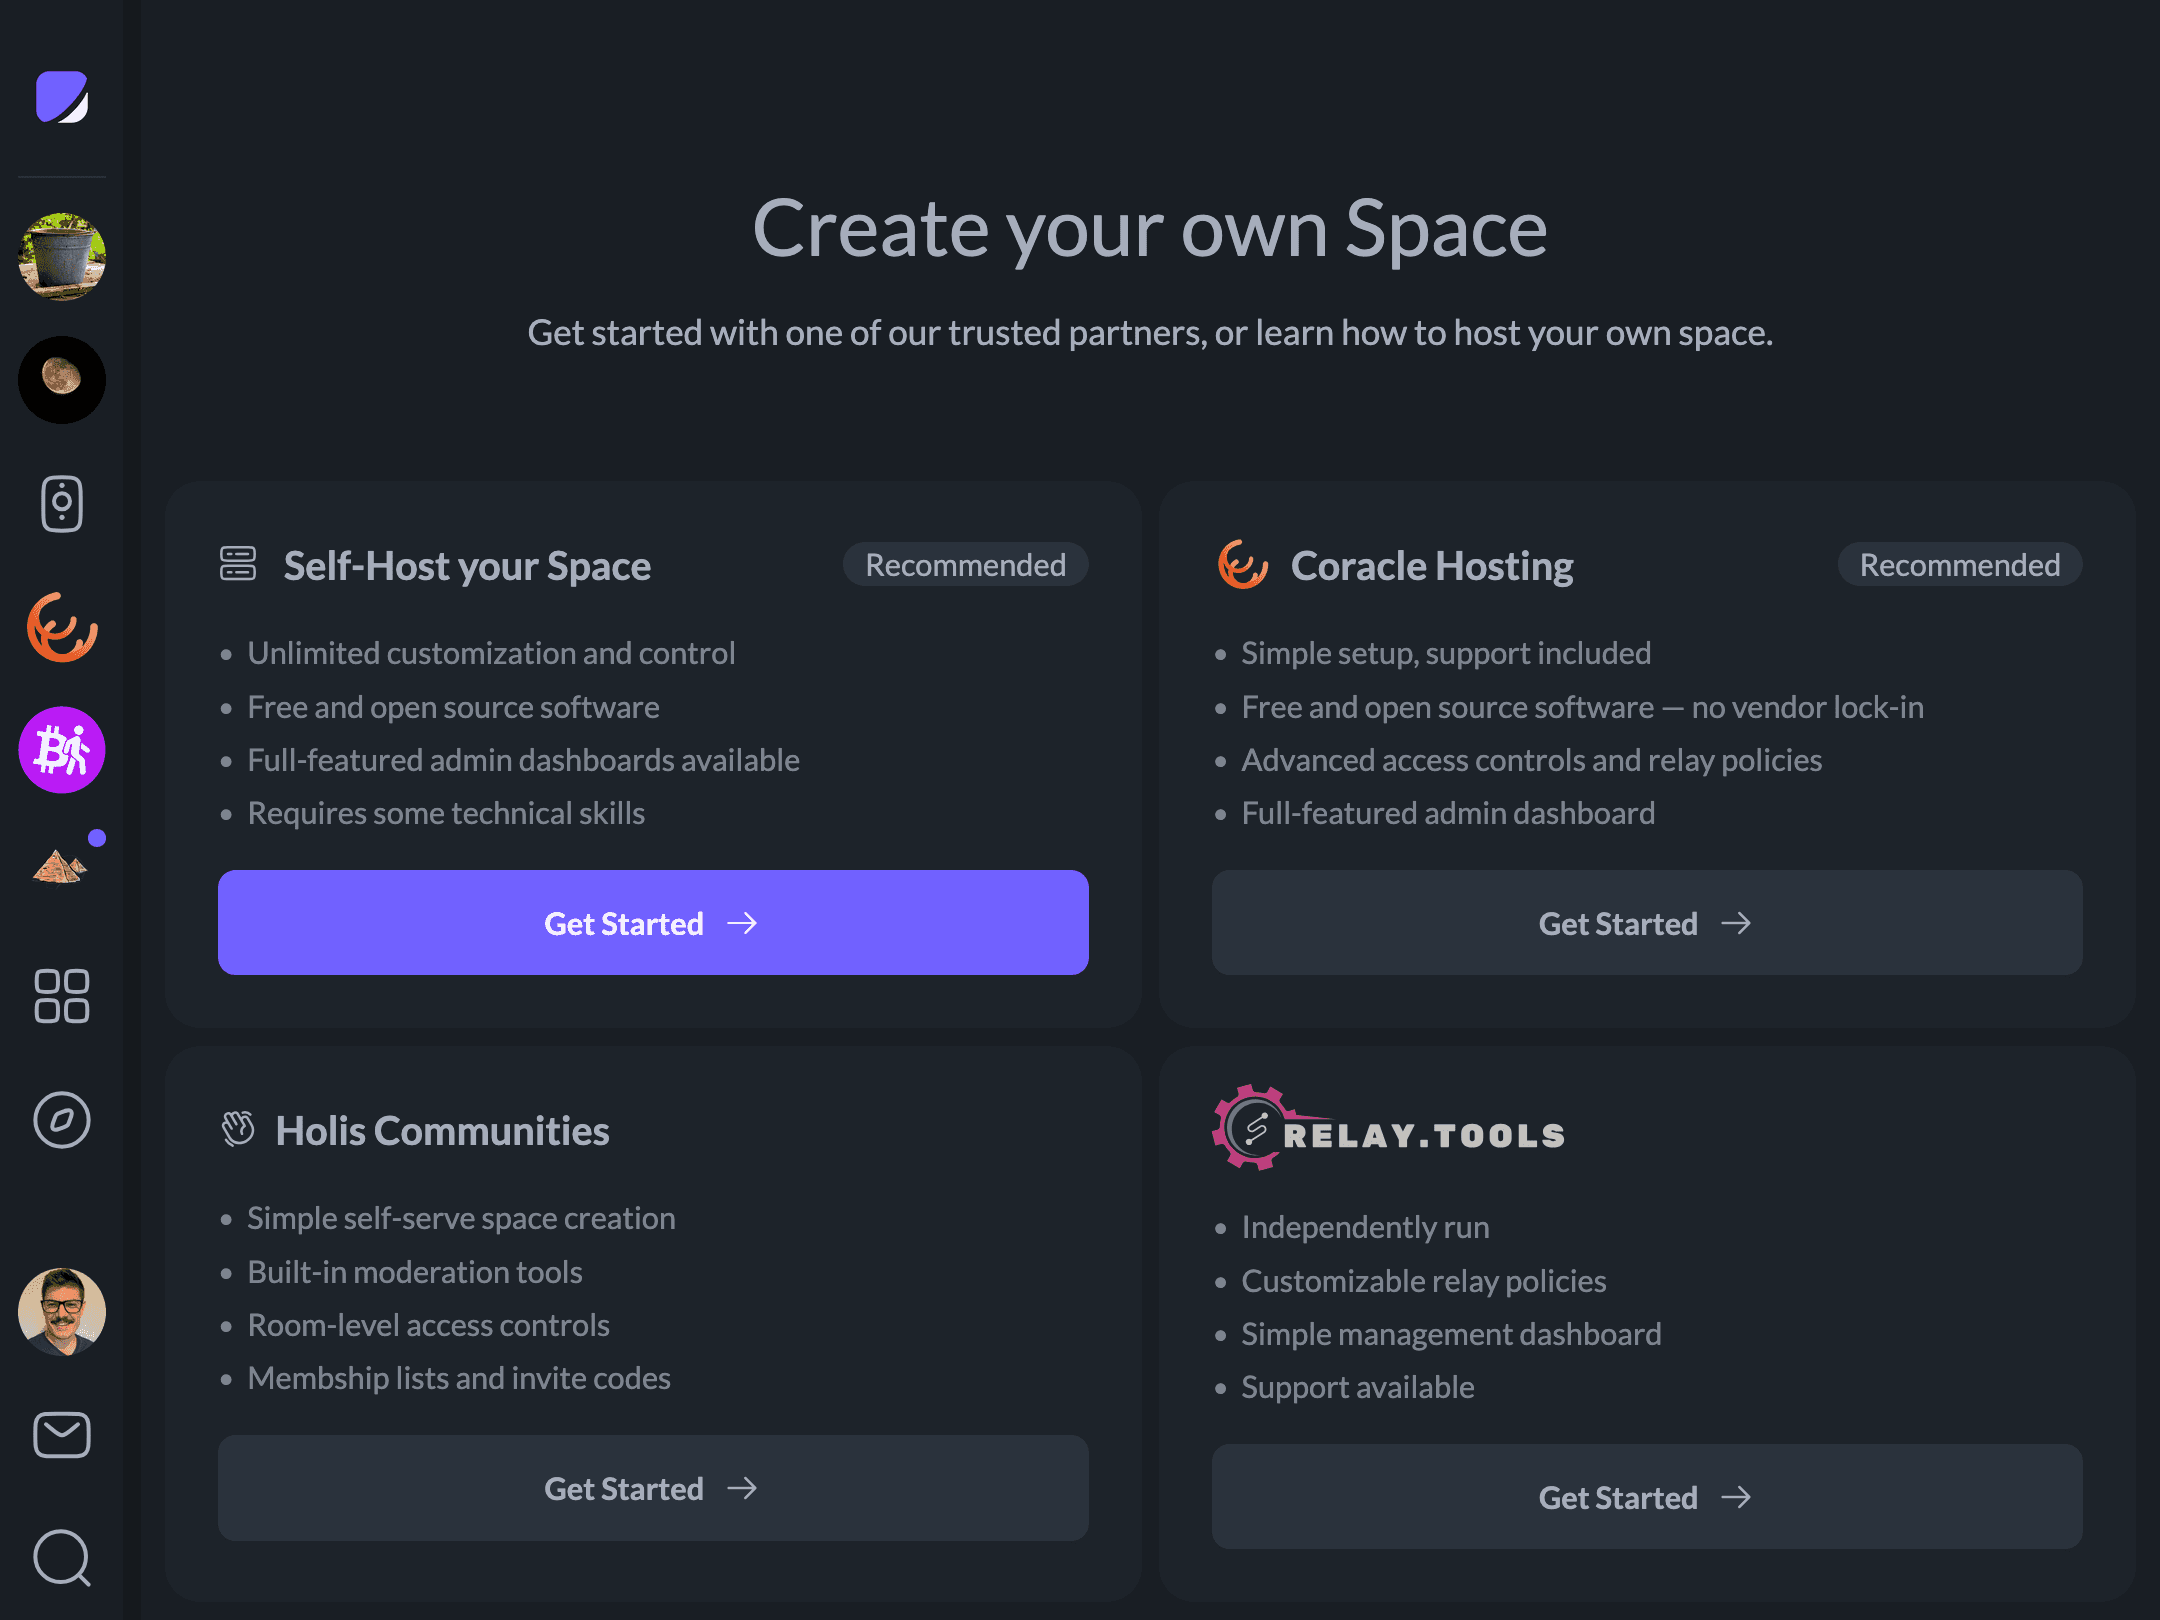Click the Flotilla logo in the sidebar
This screenshot has height=1620, width=2160.
tap(62, 97)
